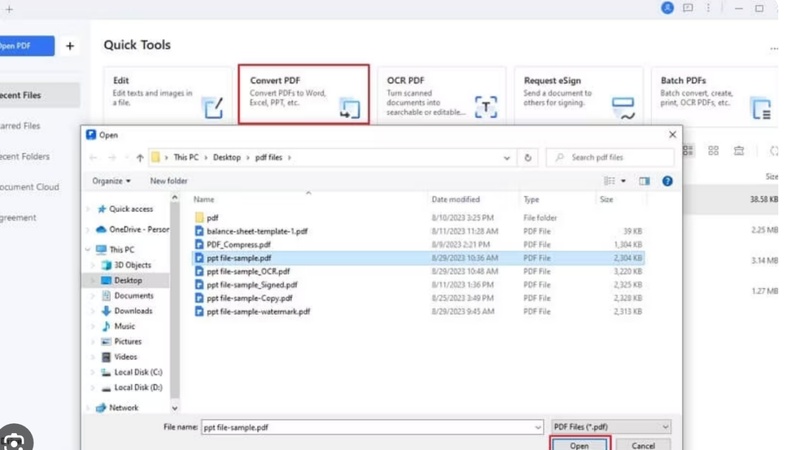This screenshot has height=450, width=787.
Task: Select PDF_Compress.pdf file
Action: coord(238,245)
